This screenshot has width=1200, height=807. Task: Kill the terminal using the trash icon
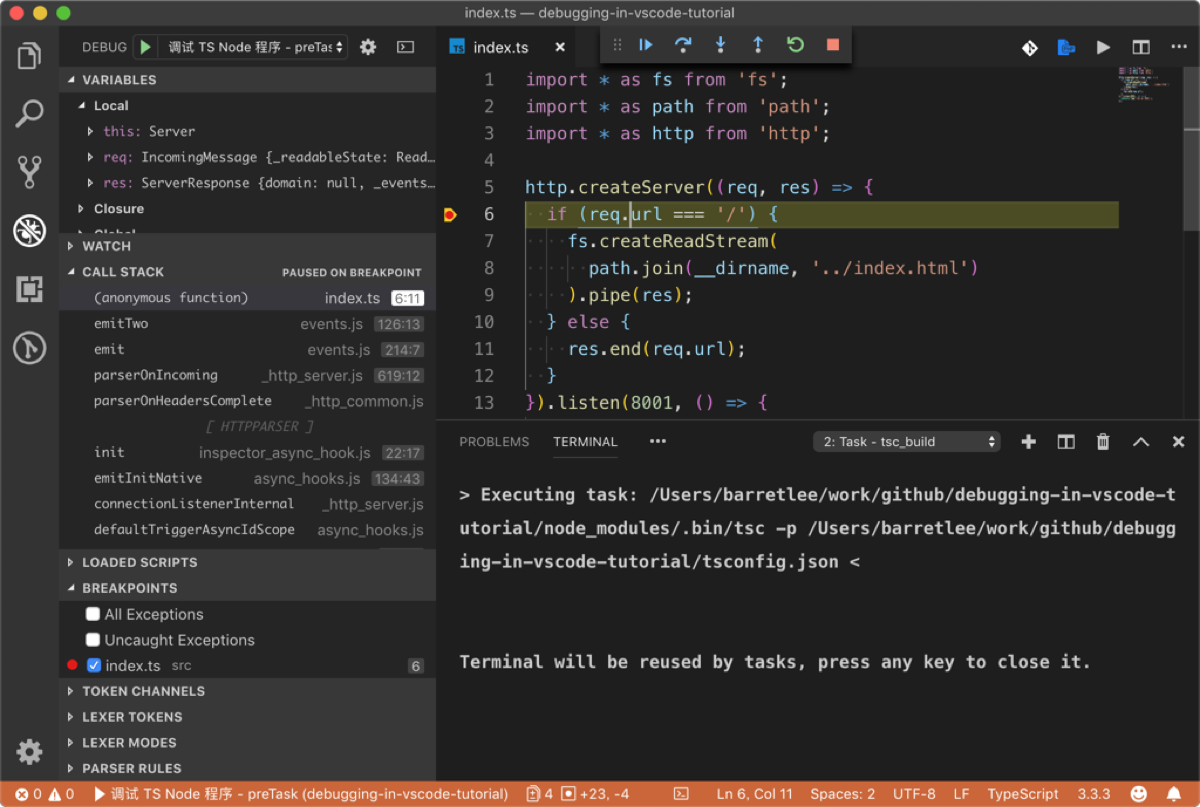click(1102, 441)
